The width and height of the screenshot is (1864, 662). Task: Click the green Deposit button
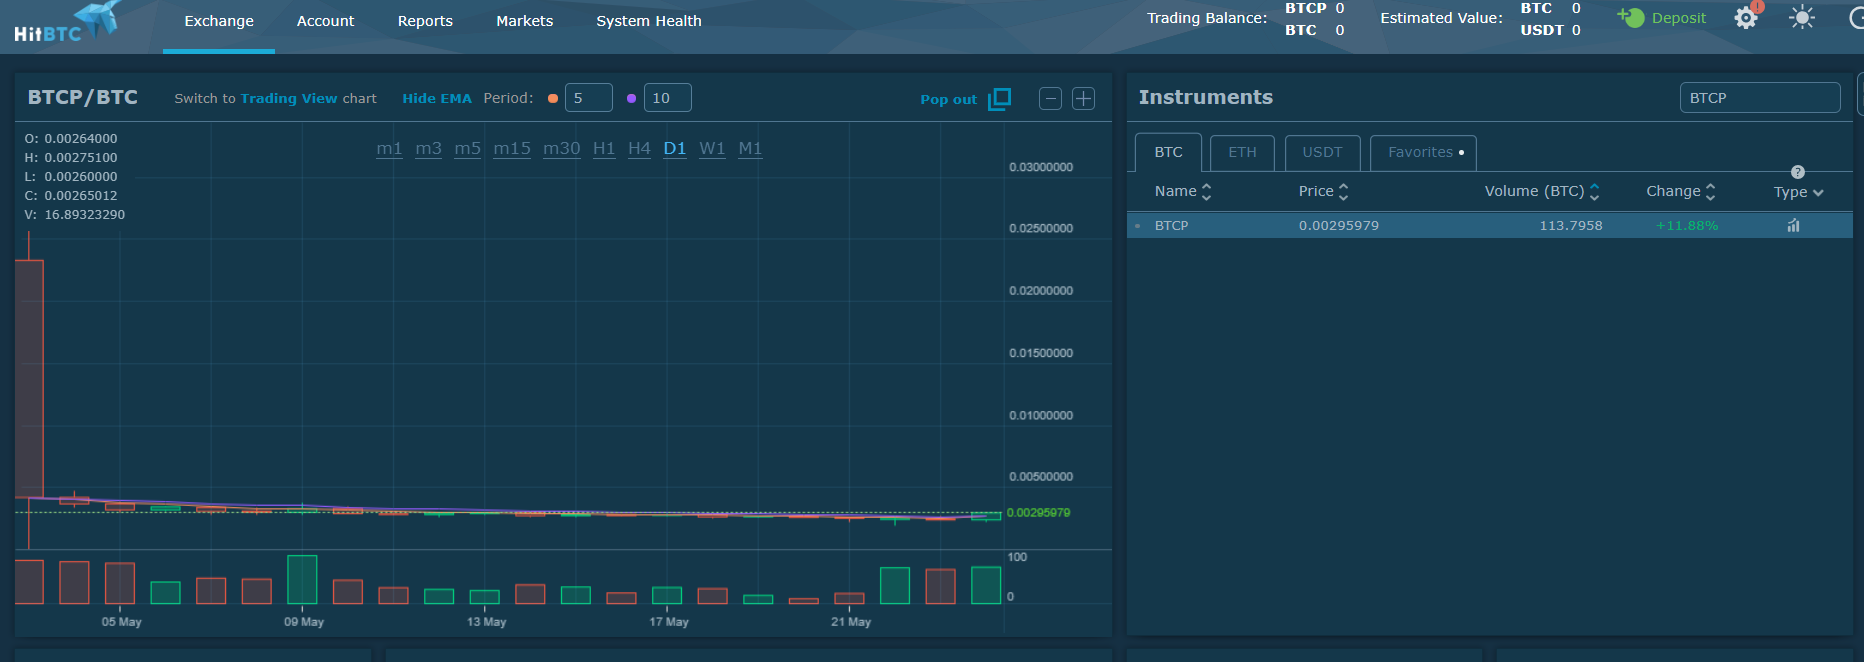coord(1662,18)
